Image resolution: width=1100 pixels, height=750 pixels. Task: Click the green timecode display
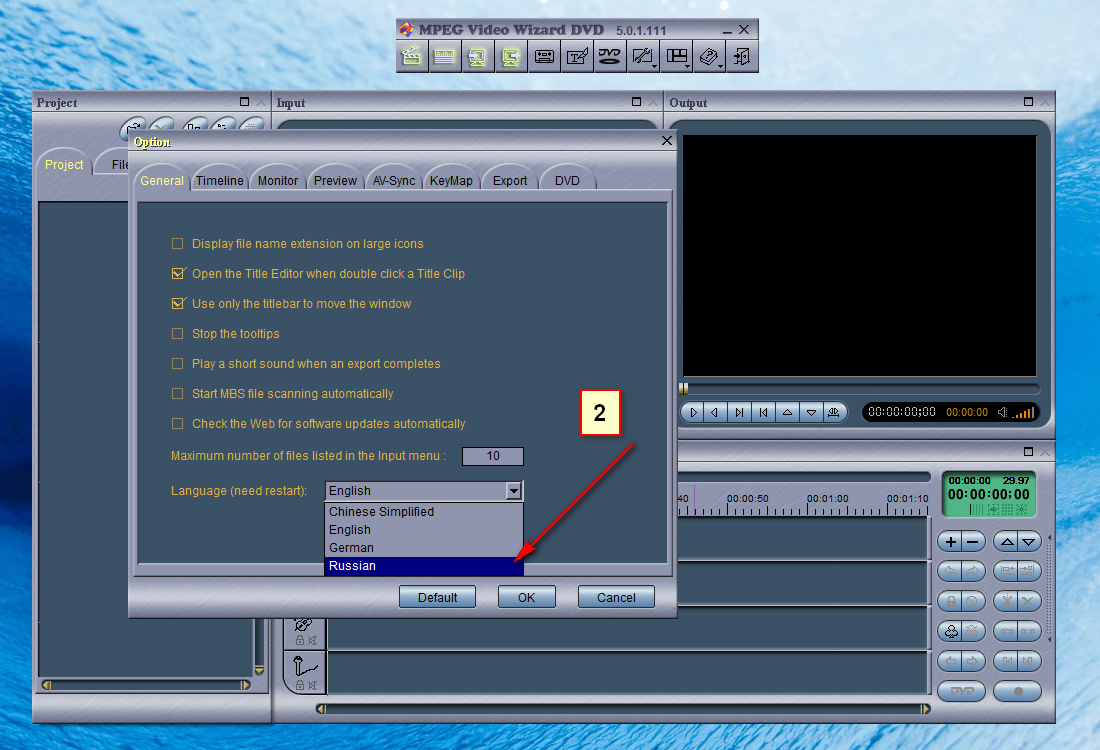(988, 494)
